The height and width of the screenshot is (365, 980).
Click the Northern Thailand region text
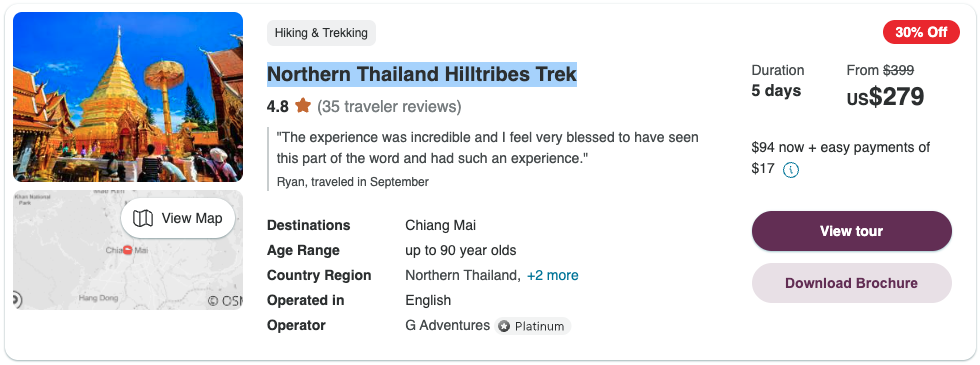462,276
